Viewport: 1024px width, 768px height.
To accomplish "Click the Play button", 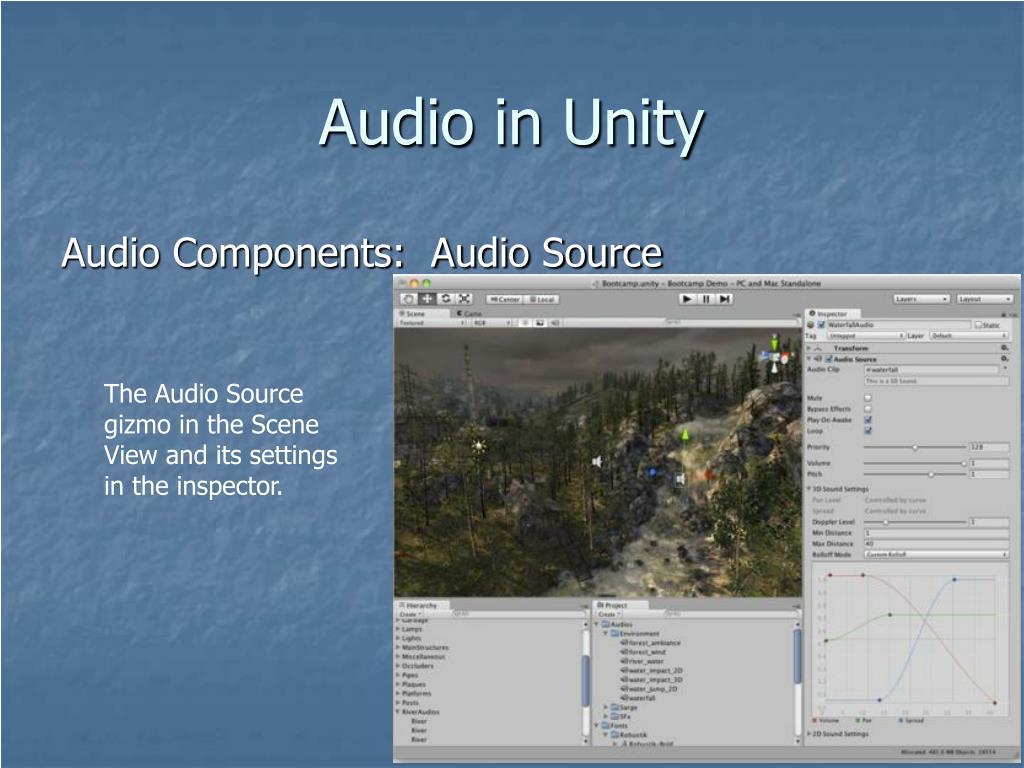I will (x=686, y=299).
